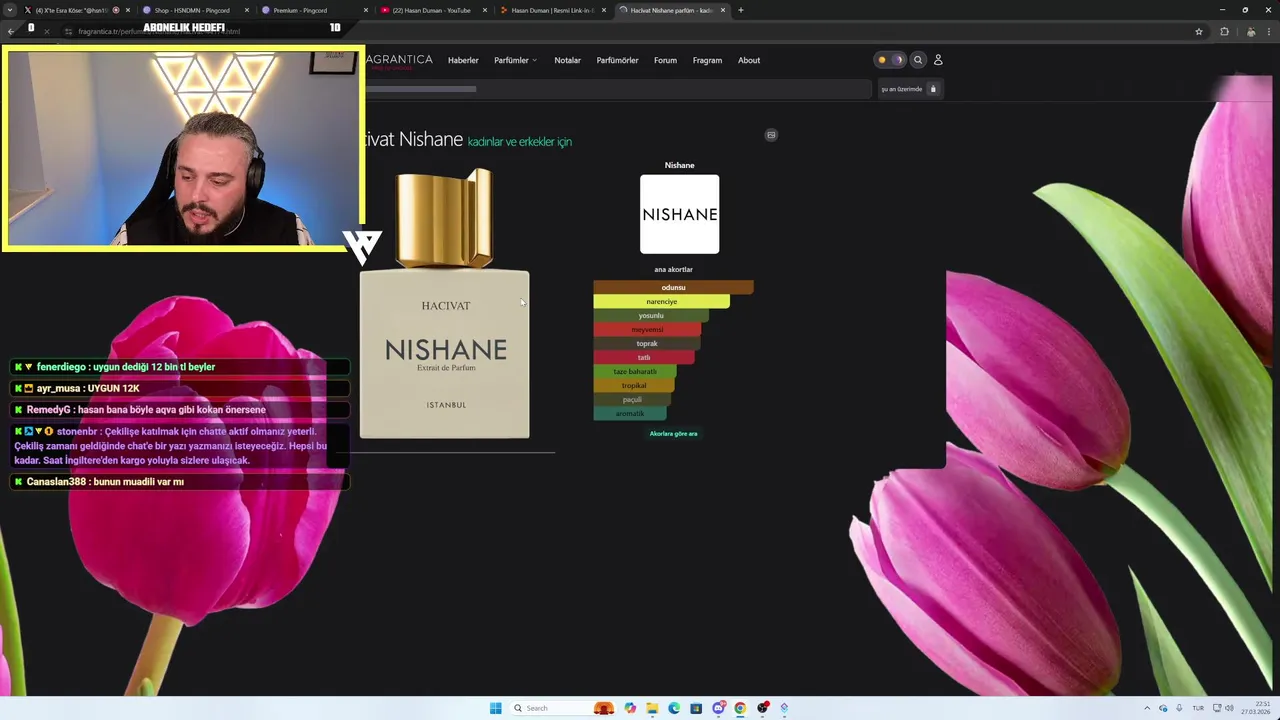
Task: Open the clock showing 22:51
Action: (x=1256, y=708)
